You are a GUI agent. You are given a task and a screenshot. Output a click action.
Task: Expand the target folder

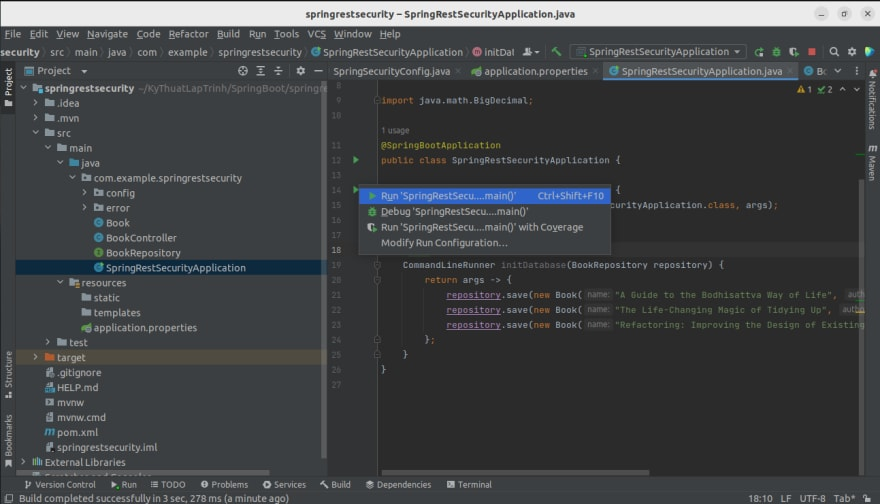click(35, 357)
